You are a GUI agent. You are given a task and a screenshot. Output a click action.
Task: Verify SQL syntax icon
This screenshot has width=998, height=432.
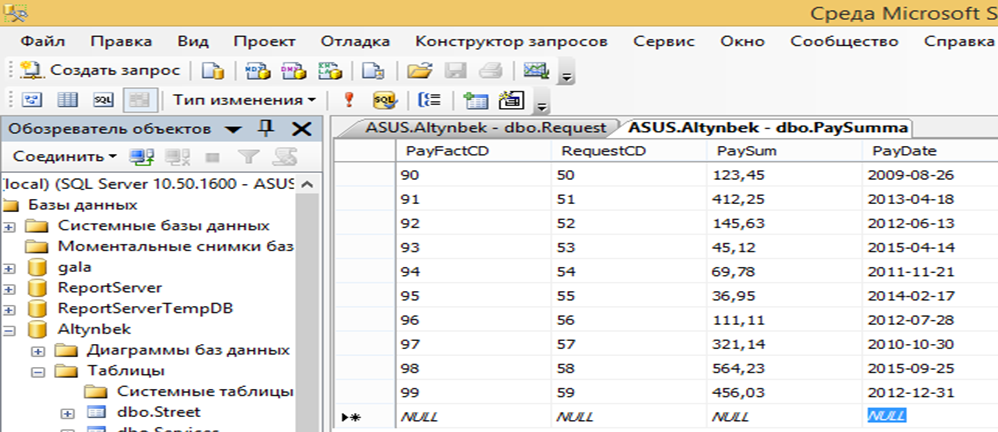[384, 100]
